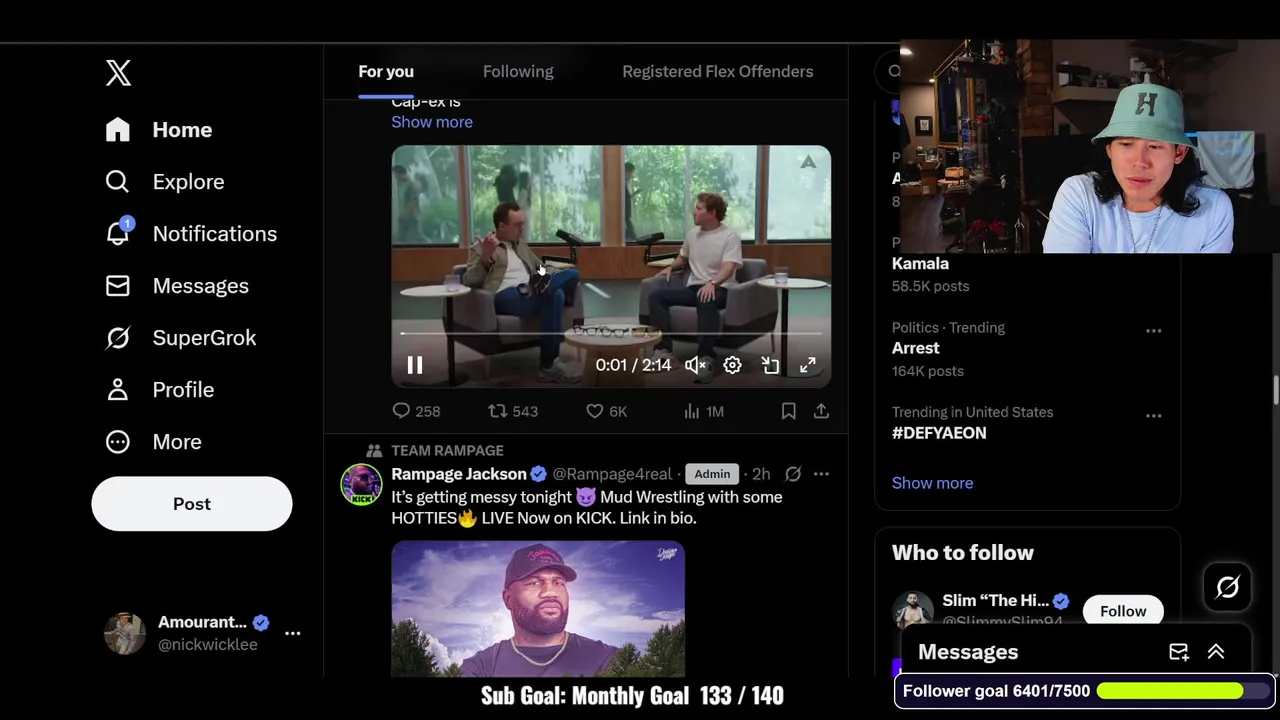Reply to the video post, 258 replies
The width and height of the screenshot is (1280, 720).
click(416, 411)
